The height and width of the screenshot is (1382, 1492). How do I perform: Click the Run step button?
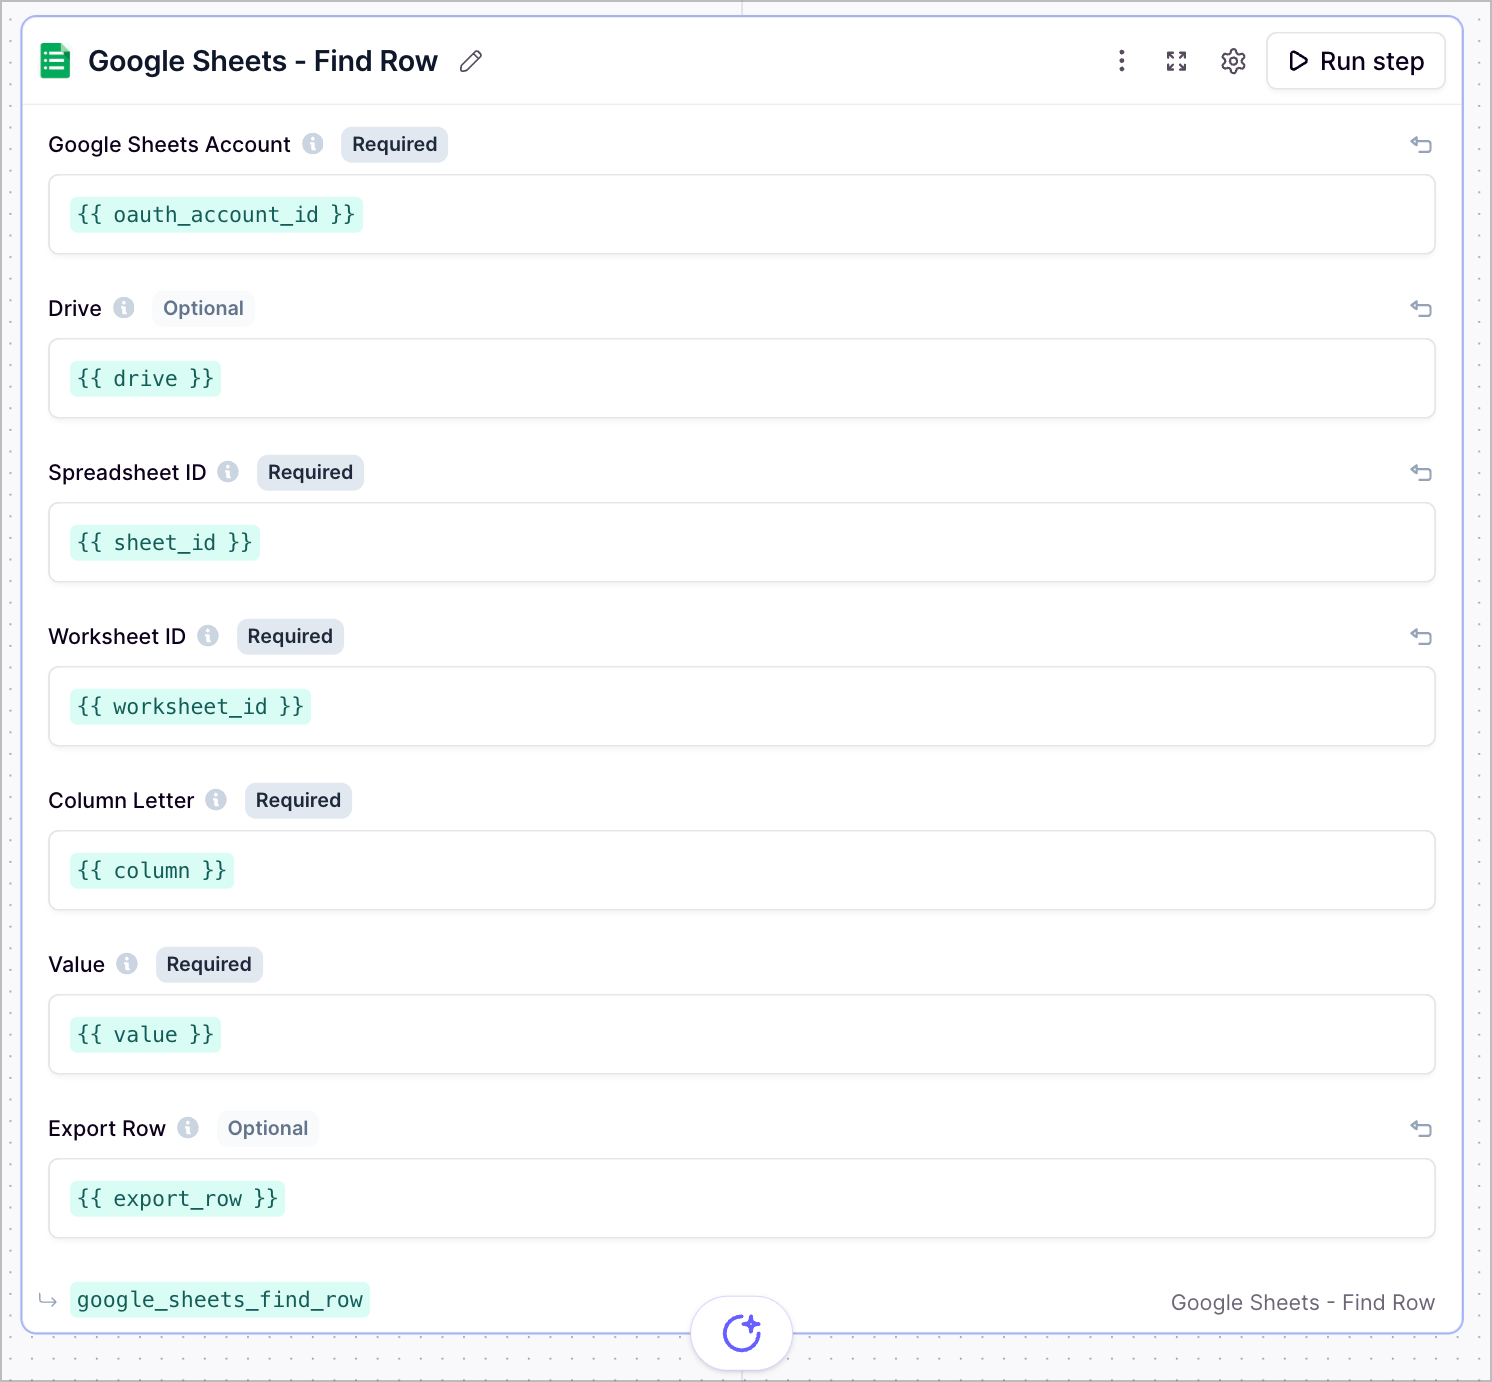click(1355, 61)
